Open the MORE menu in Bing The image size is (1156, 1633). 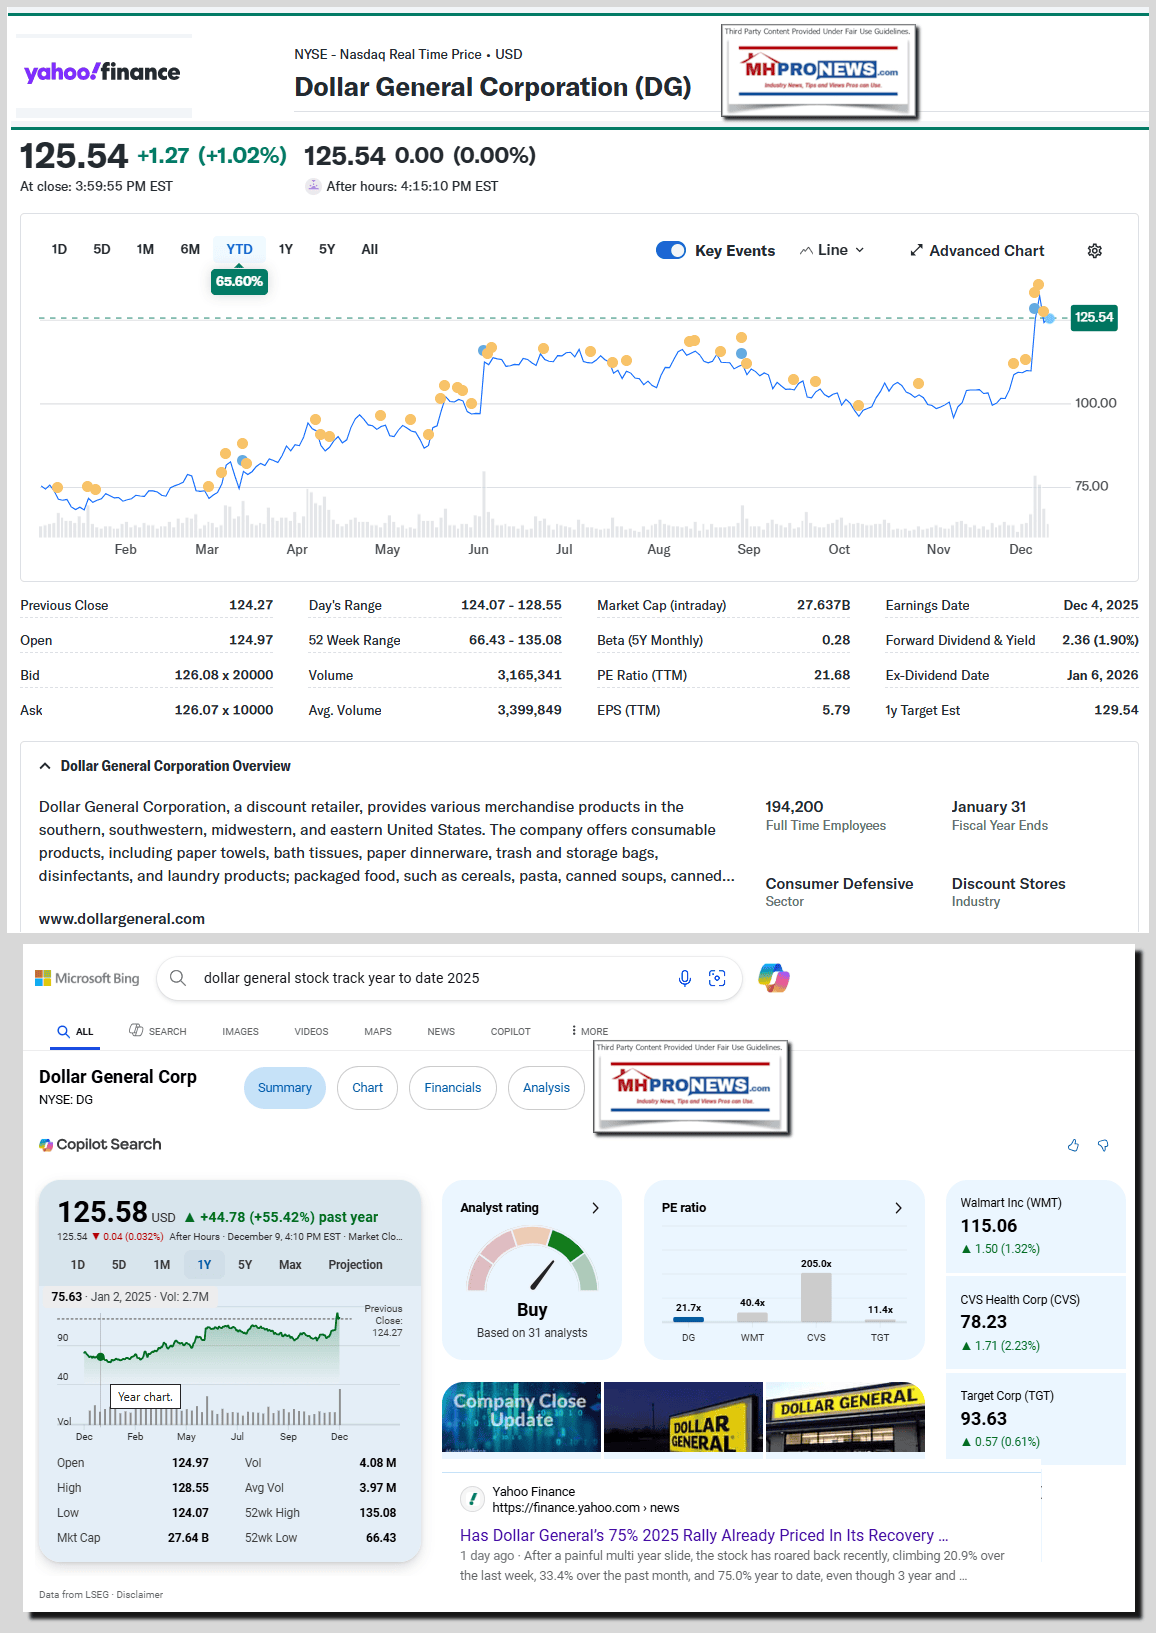click(590, 1031)
